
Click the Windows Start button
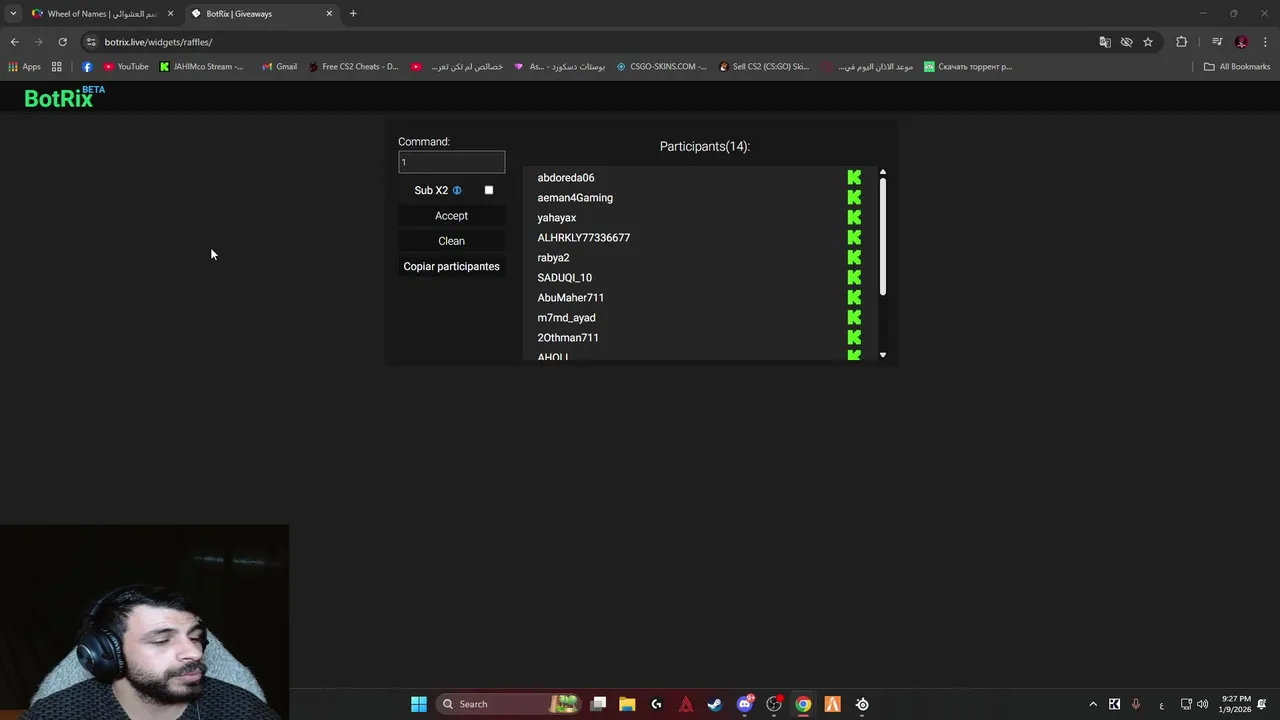coord(419,704)
